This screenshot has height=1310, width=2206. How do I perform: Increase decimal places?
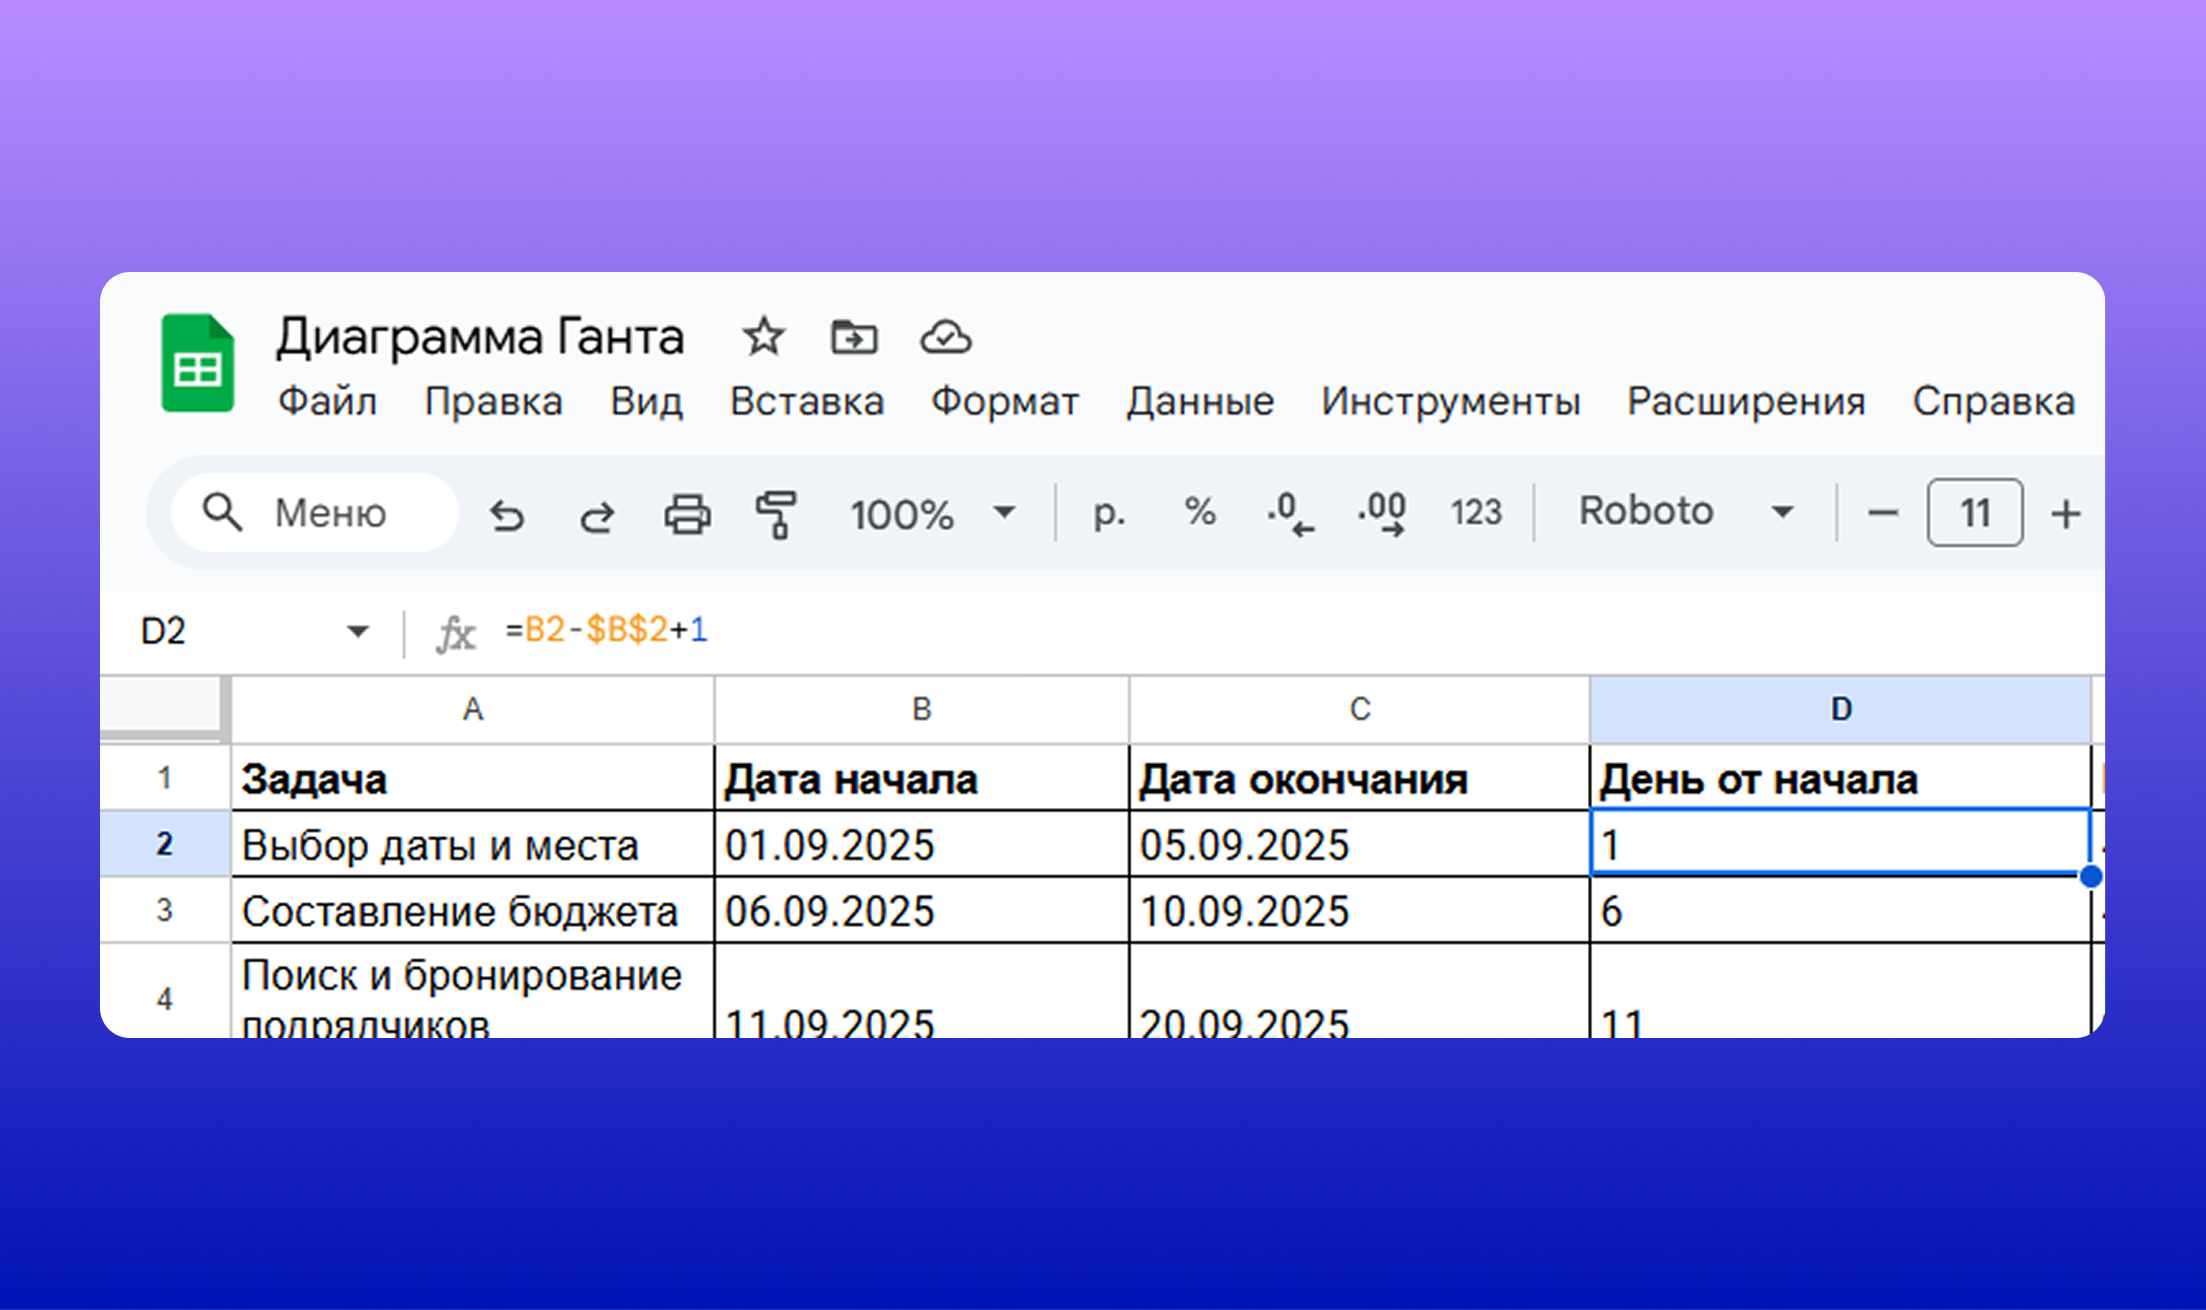tap(1380, 514)
